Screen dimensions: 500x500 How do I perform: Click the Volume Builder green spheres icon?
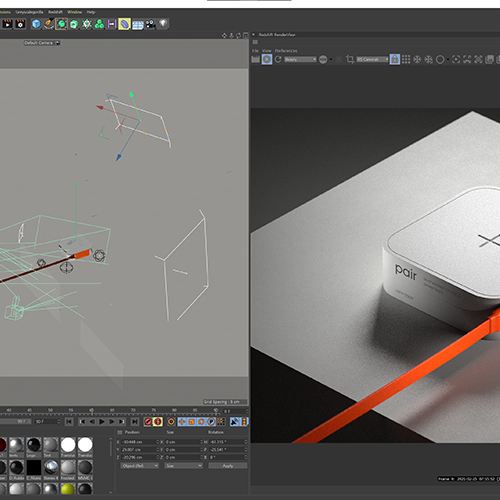pyautogui.click(x=99, y=24)
